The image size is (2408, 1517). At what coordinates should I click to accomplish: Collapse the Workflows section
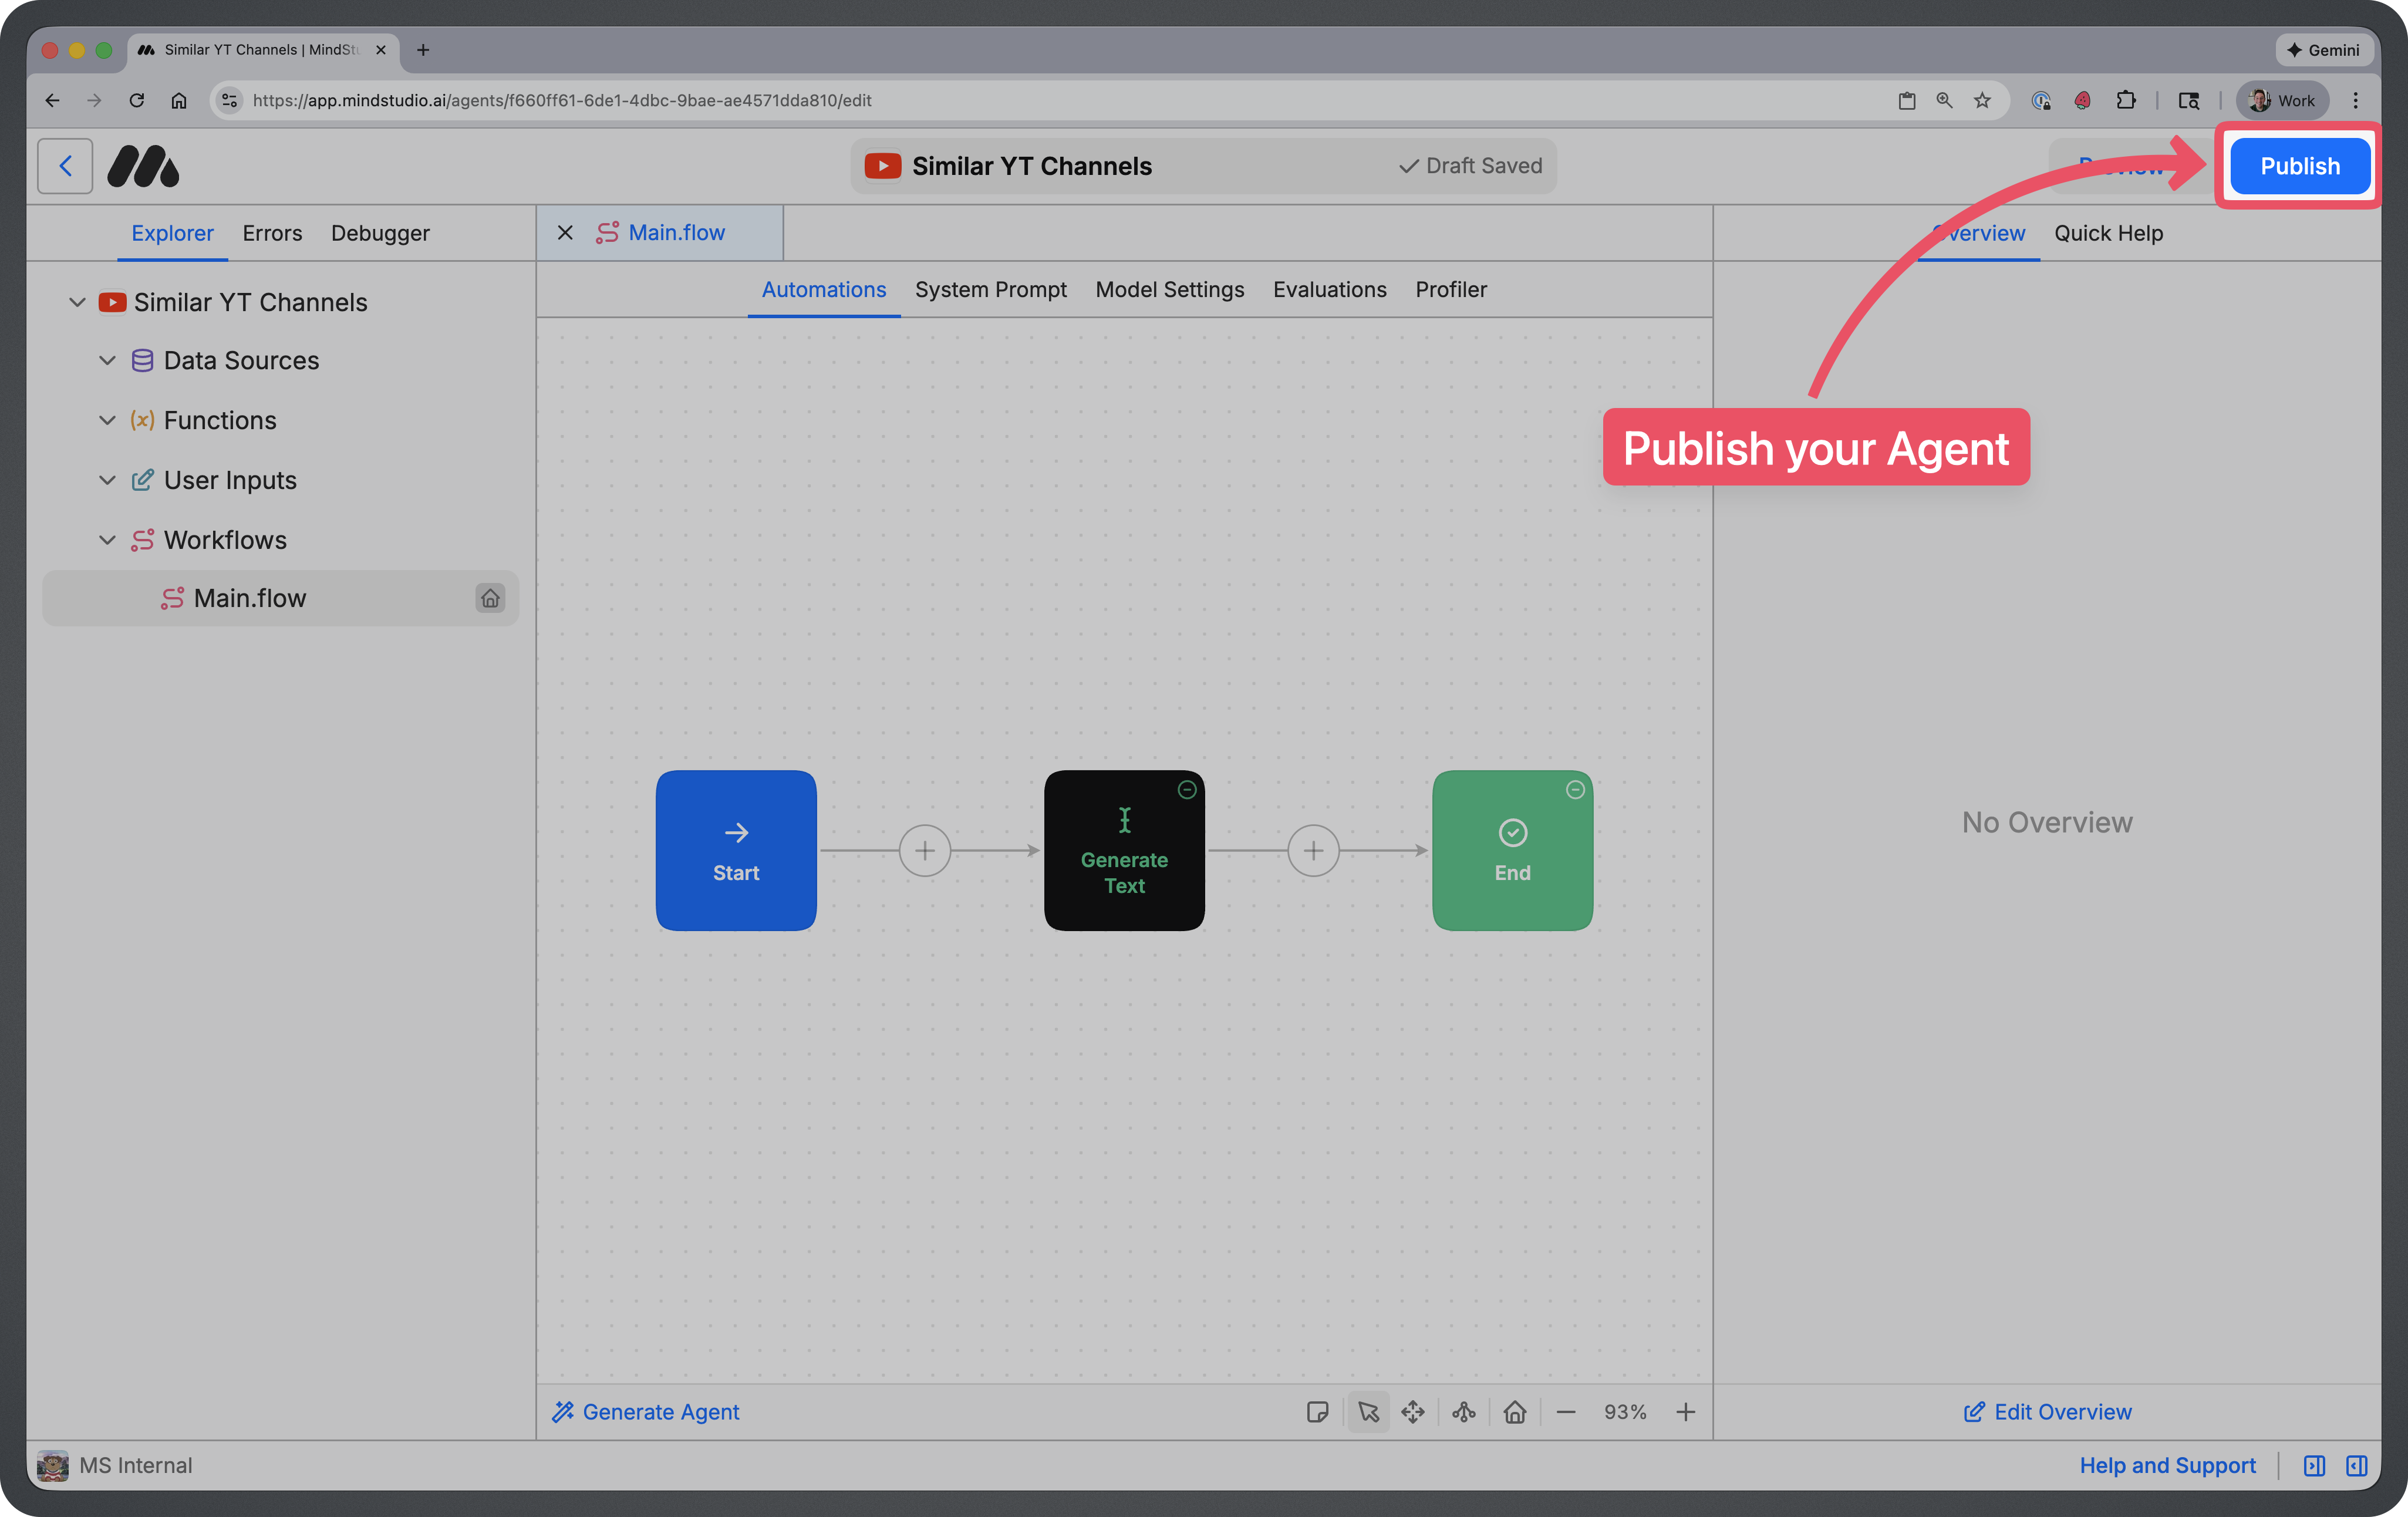(108, 539)
